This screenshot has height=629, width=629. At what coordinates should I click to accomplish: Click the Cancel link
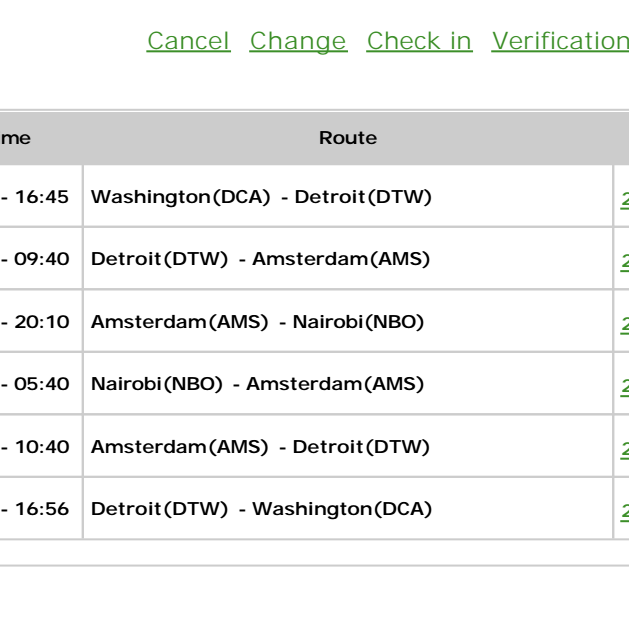[189, 41]
